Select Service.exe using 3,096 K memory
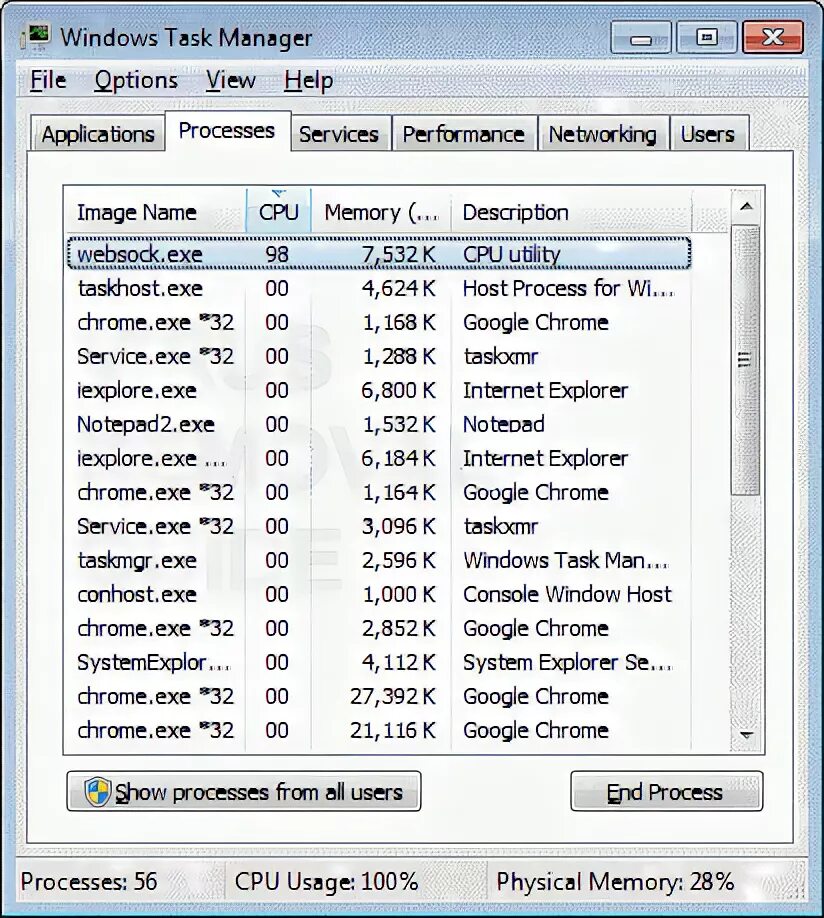The height and width of the screenshot is (918, 824). [x=379, y=526]
